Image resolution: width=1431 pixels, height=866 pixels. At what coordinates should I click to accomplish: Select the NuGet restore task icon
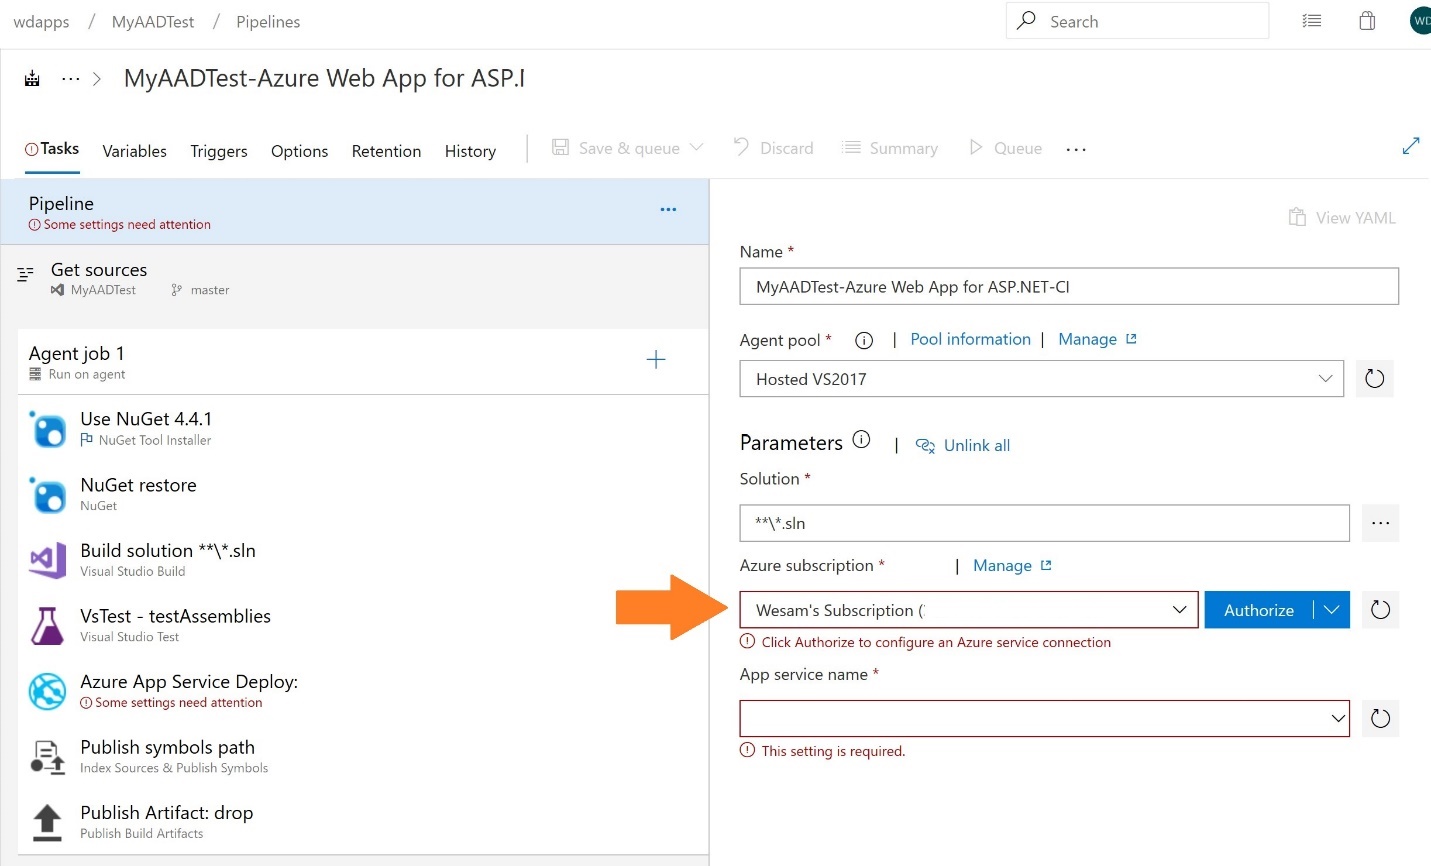coord(48,494)
